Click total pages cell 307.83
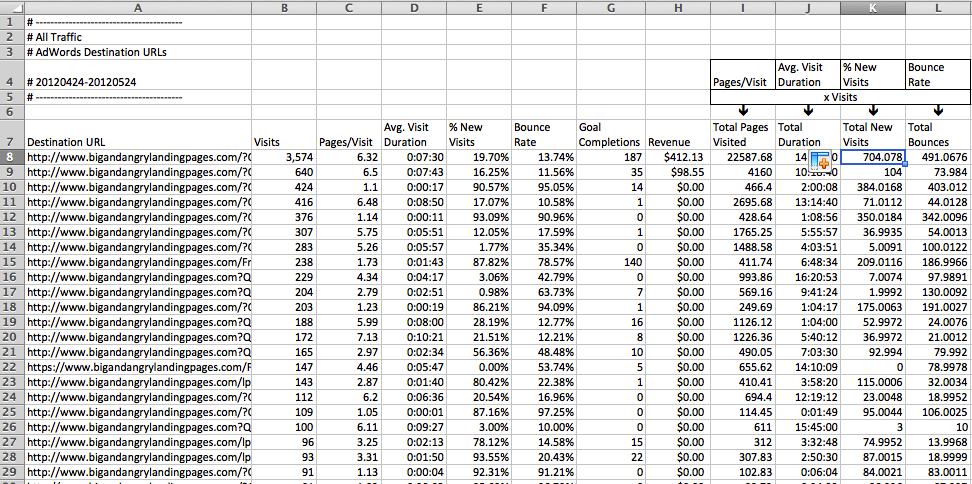The width and height of the screenshot is (972, 484). click(x=743, y=457)
